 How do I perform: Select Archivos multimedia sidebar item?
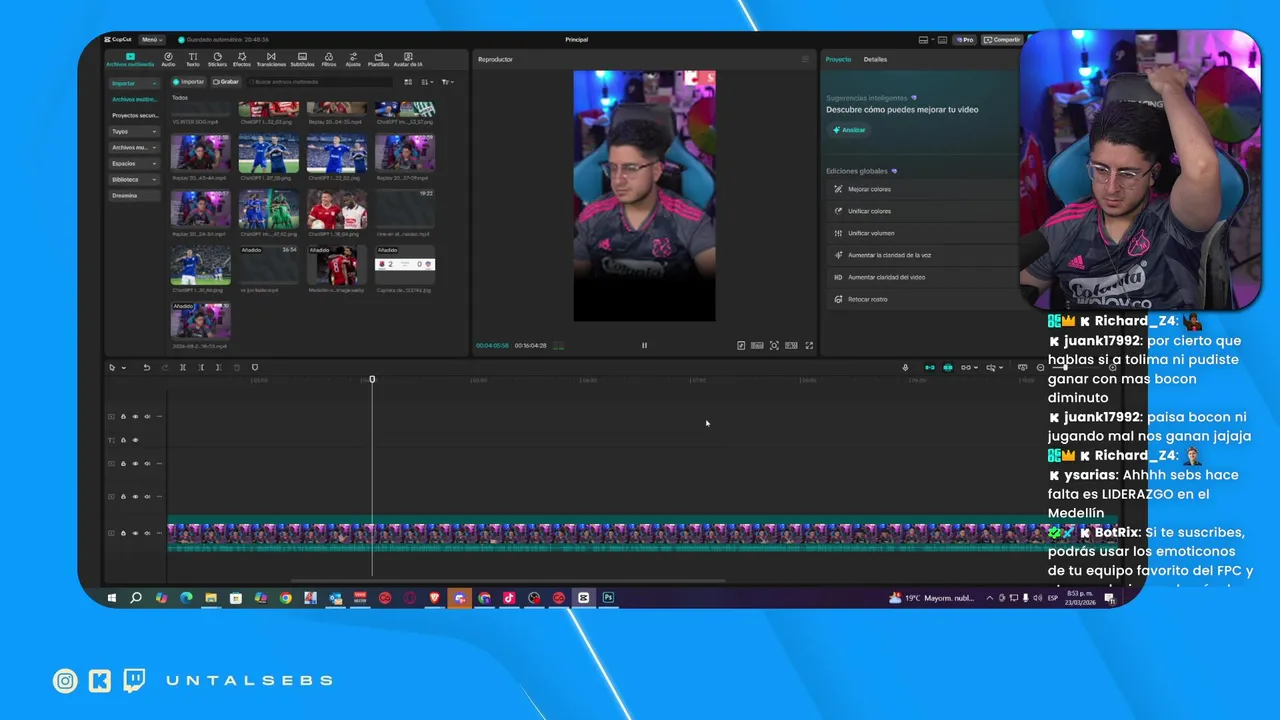point(134,99)
